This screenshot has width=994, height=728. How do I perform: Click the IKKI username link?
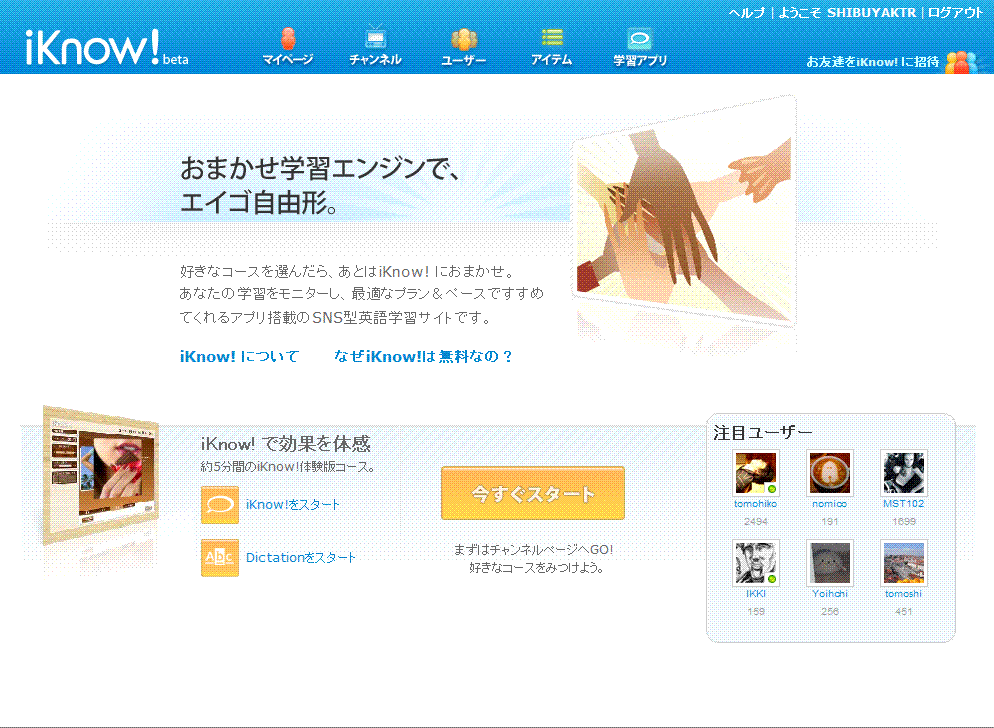pyautogui.click(x=756, y=594)
